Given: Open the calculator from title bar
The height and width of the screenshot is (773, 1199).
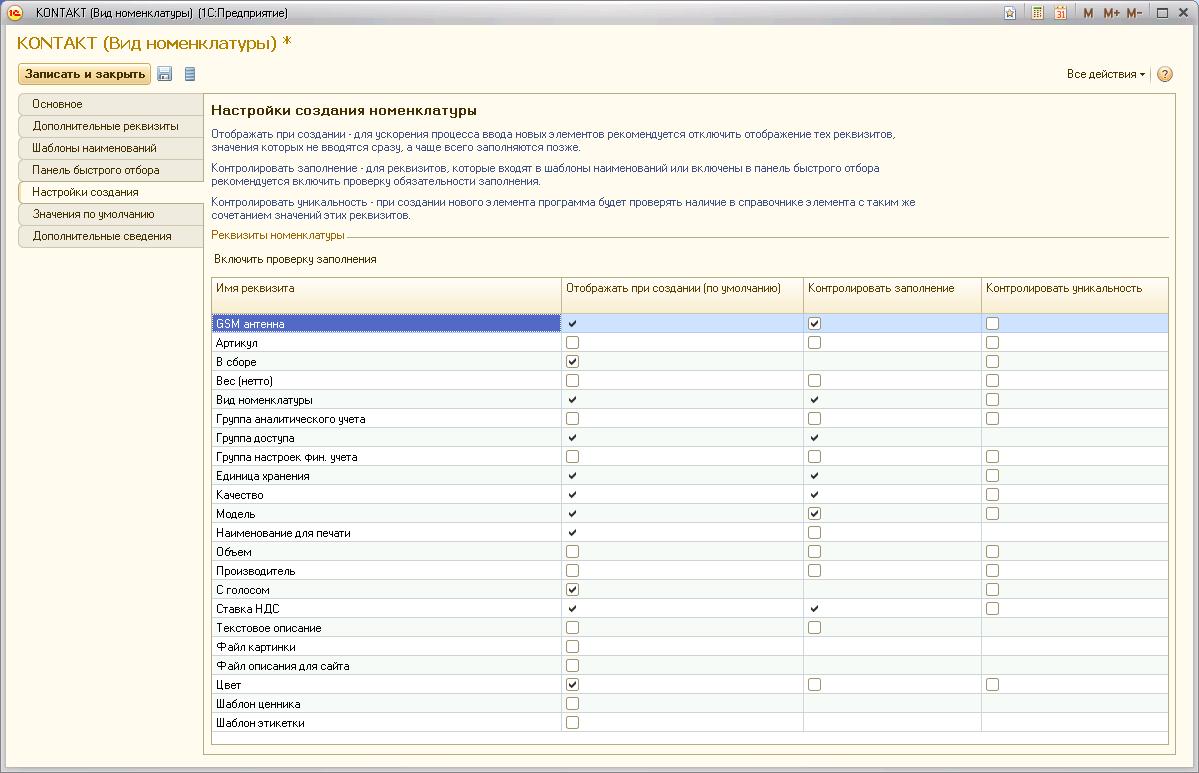Looking at the screenshot, I should 1037,13.
